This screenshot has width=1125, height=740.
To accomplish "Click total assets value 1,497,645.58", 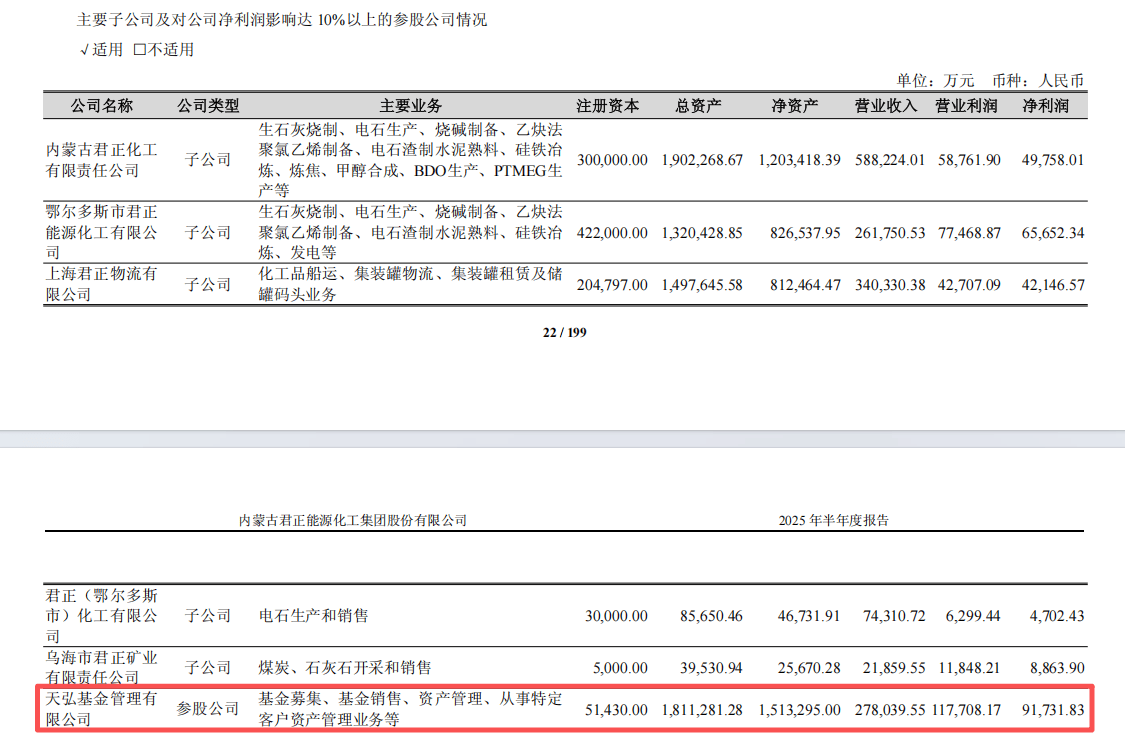I will 702,285.
